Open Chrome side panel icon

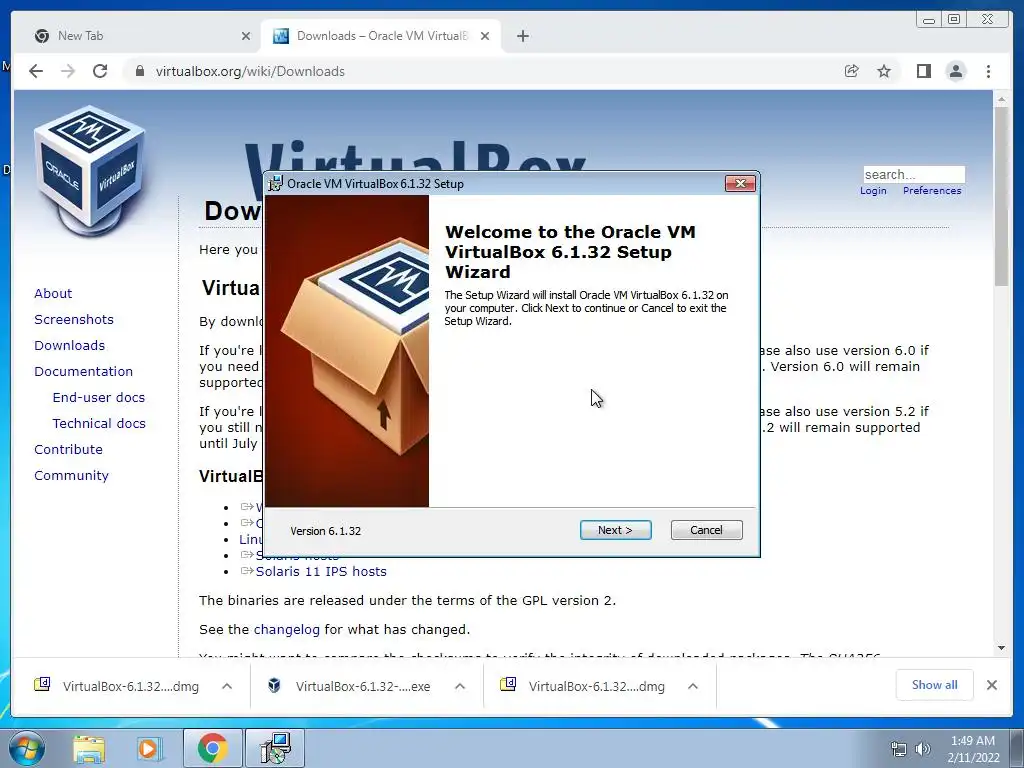(x=923, y=71)
